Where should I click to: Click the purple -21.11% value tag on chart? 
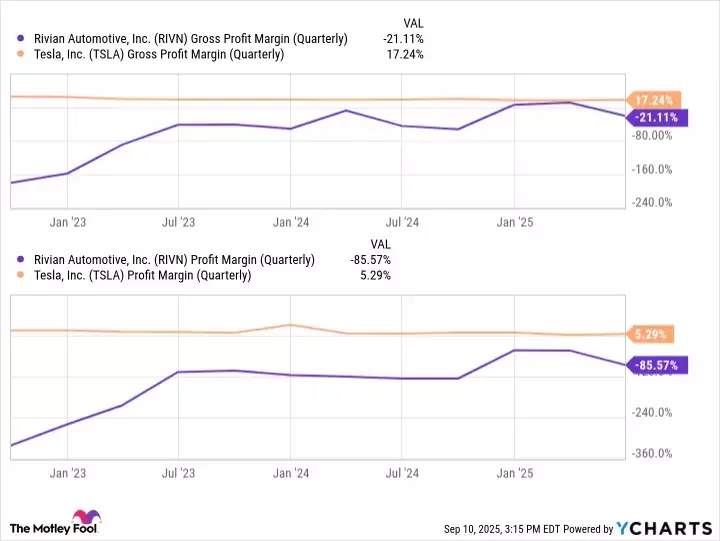click(x=655, y=117)
